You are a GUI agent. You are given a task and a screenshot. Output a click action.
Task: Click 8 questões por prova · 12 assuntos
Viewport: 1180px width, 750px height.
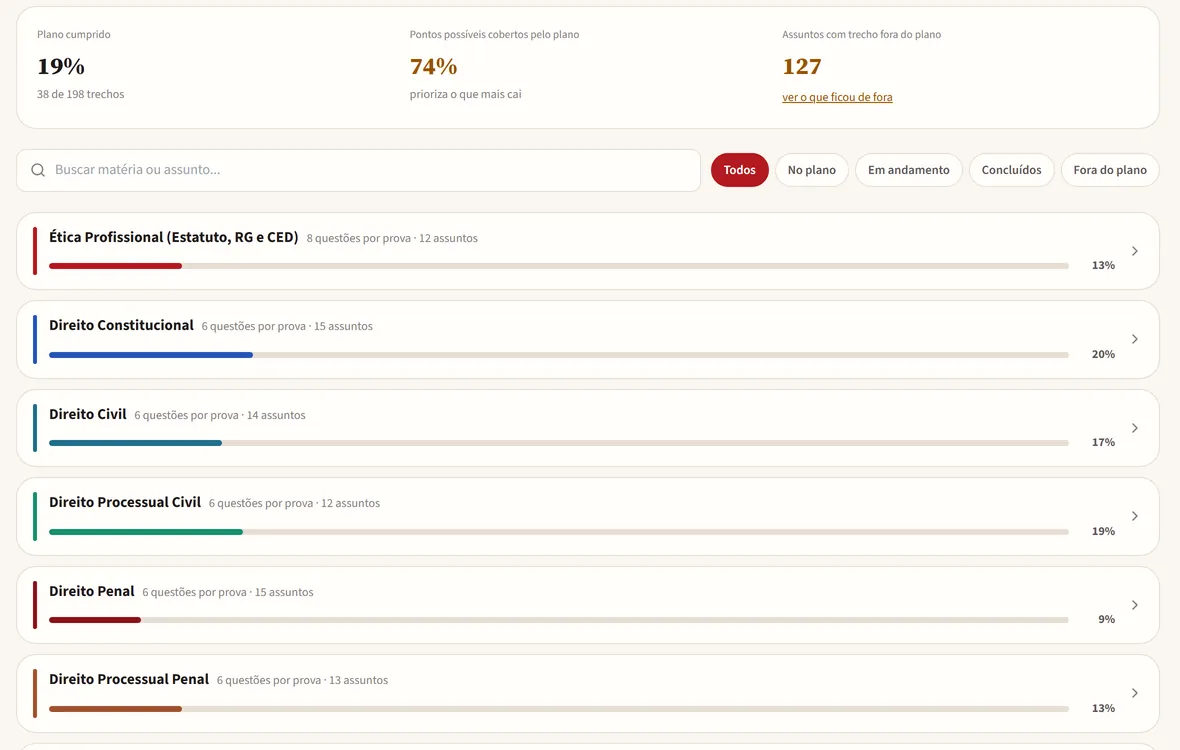pos(392,238)
